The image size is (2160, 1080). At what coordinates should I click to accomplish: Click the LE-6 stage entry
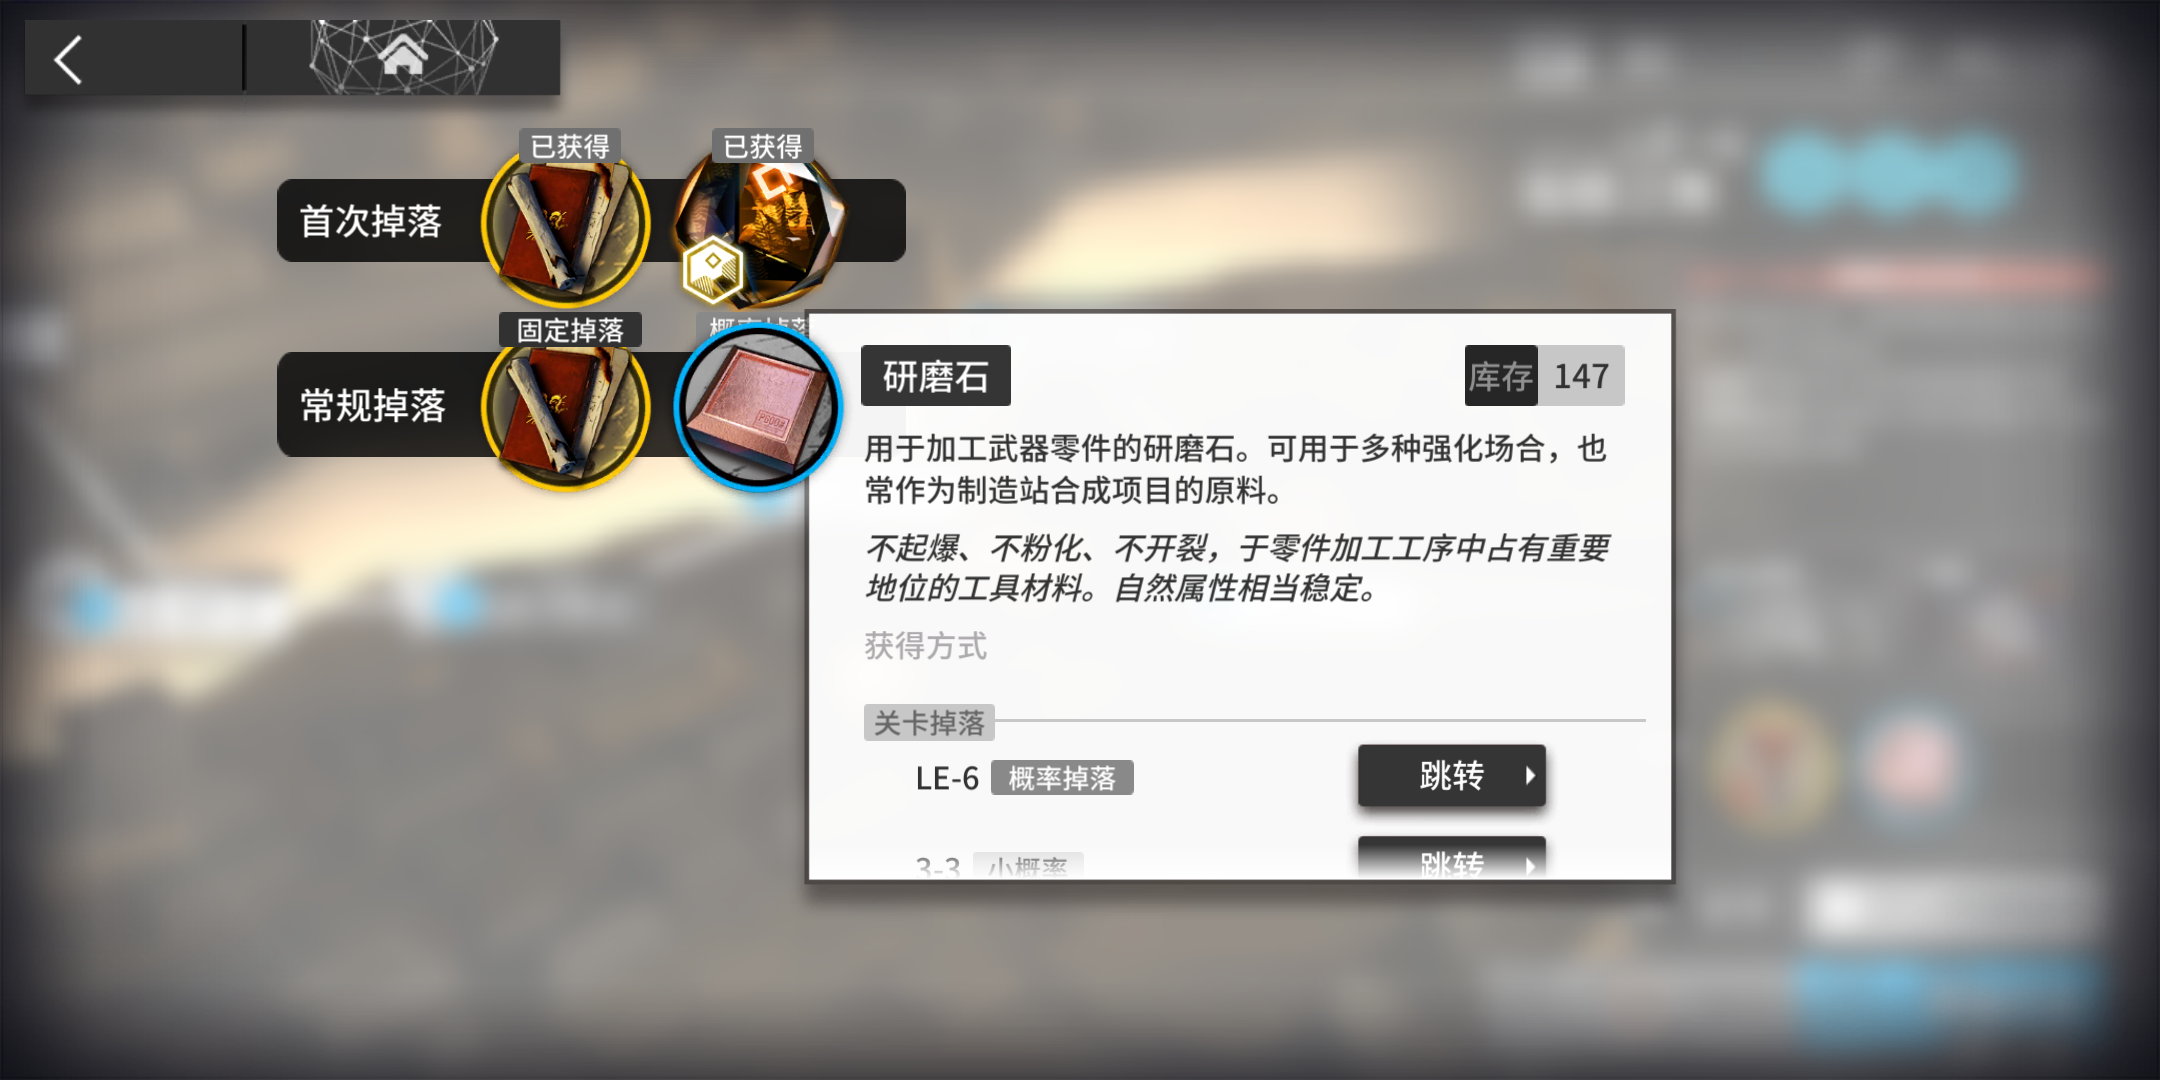pyautogui.click(x=947, y=778)
